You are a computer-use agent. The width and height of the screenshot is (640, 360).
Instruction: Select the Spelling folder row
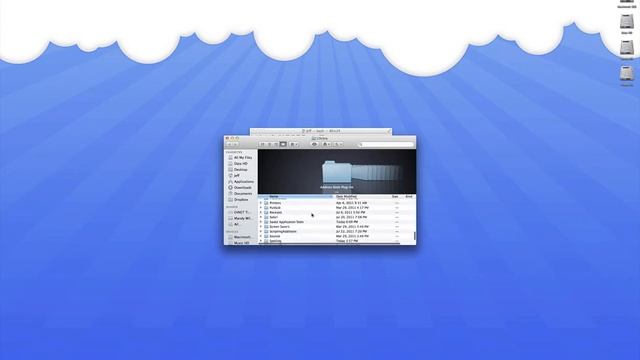(336, 241)
